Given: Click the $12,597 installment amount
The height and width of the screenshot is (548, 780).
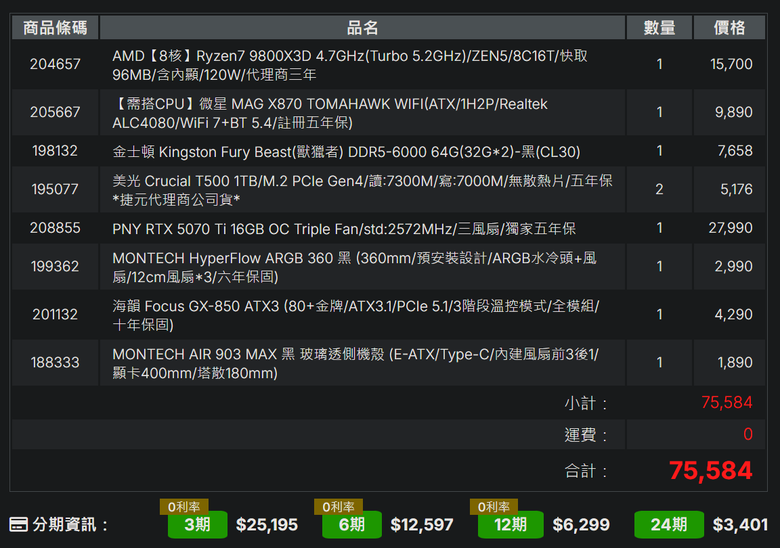Looking at the screenshot, I should tap(422, 525).
